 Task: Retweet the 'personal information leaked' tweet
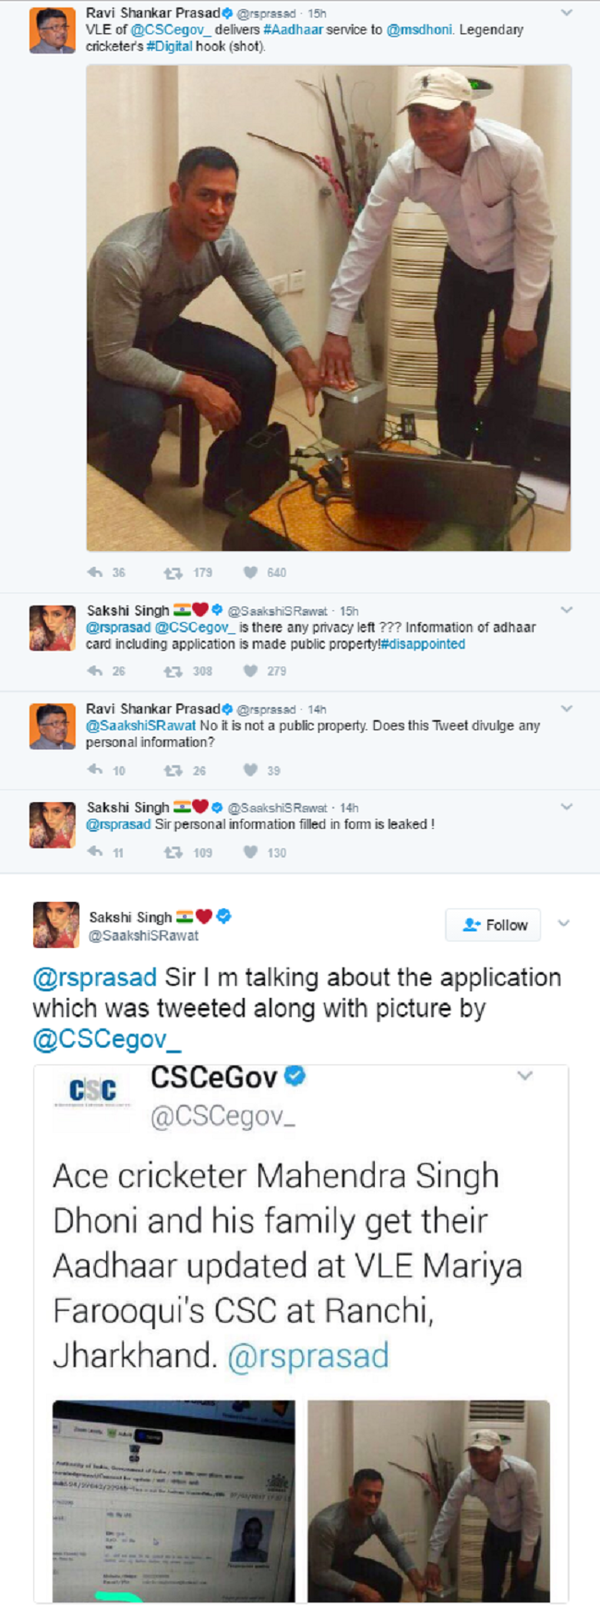172,853
